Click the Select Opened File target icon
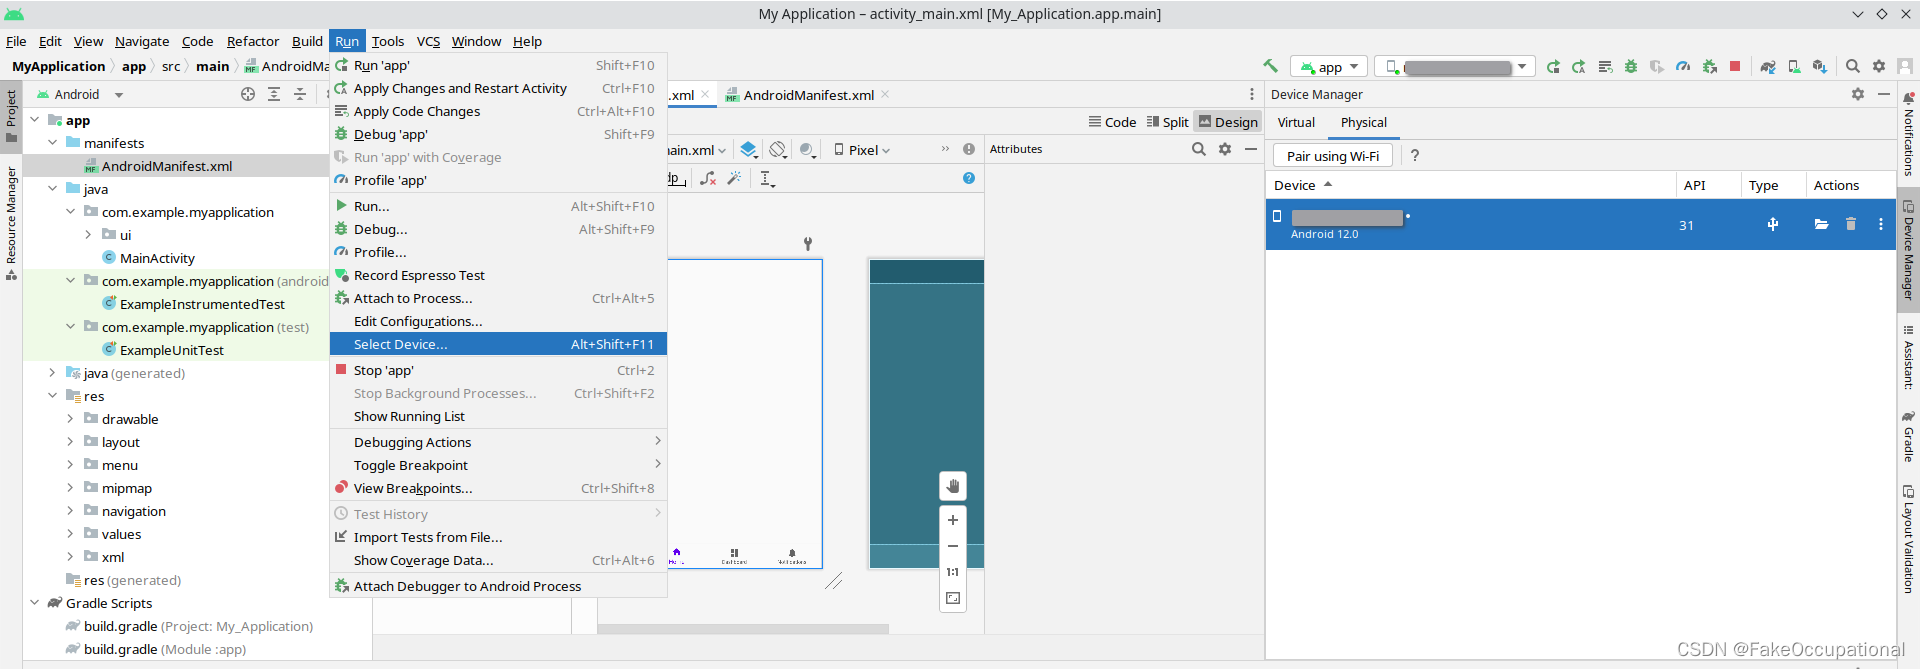Viewport: 1920px width, 669px height. [248, 94]
